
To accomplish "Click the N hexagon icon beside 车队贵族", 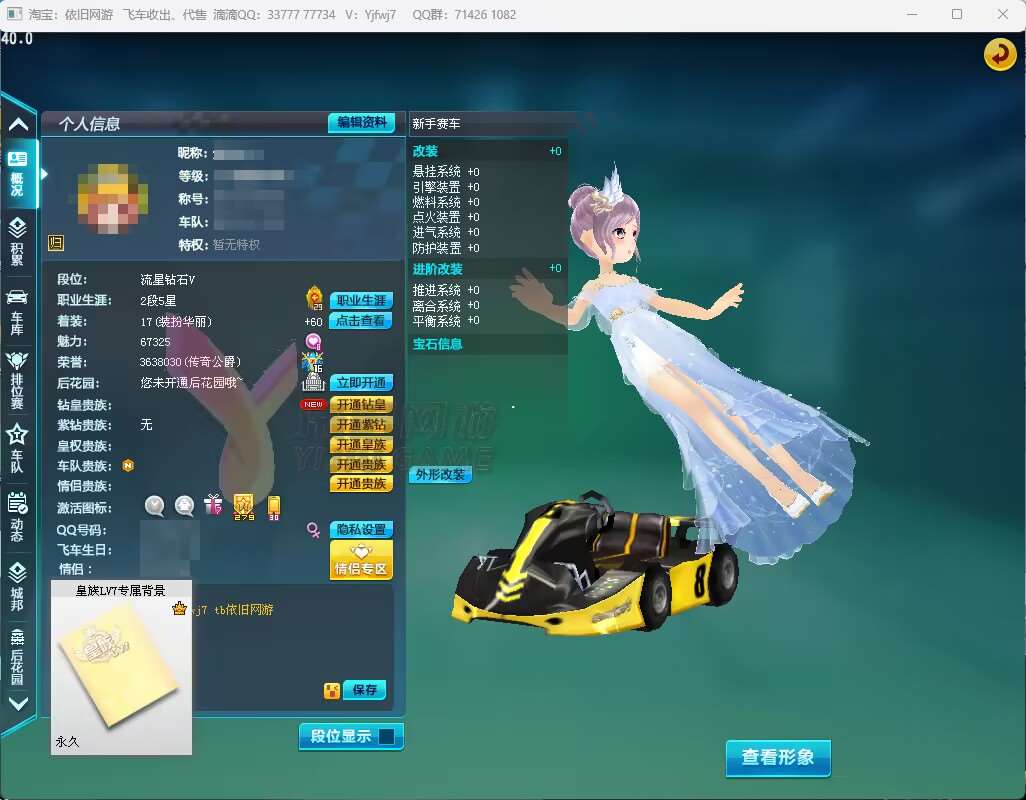I will (x=128, y=465).
